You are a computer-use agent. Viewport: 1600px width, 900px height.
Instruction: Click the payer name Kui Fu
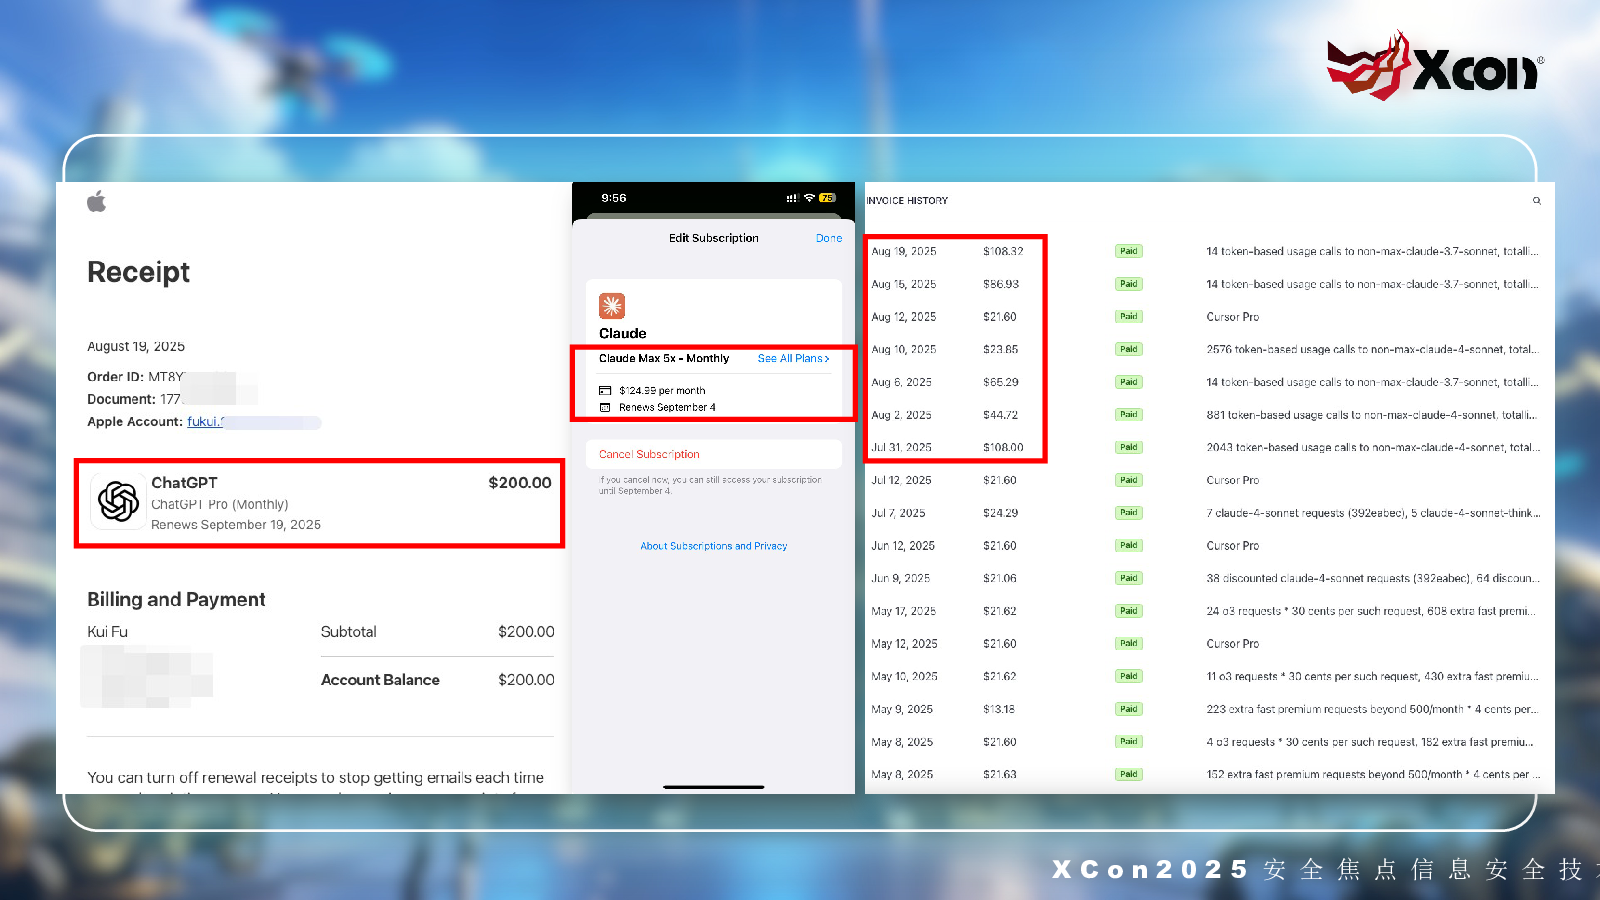point(107,632)
